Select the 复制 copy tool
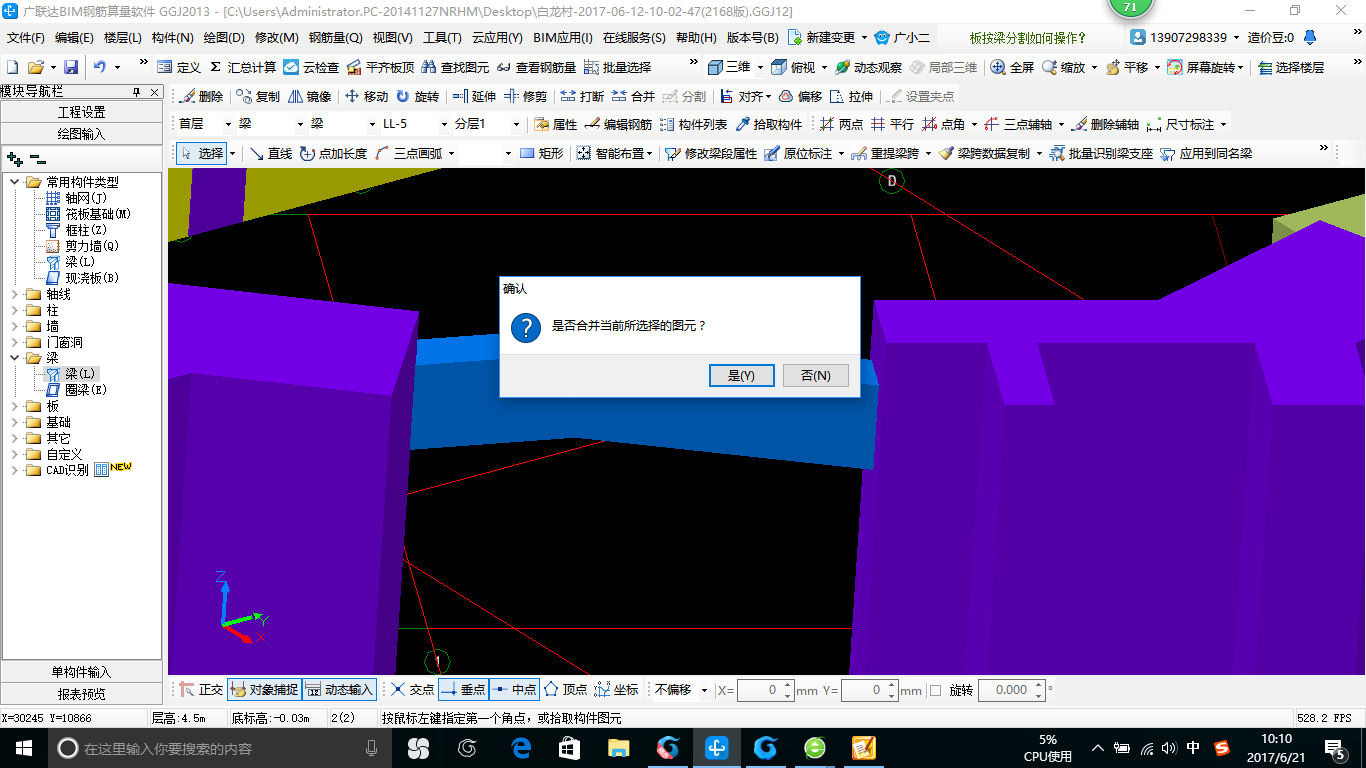The height and width of the screenshot is (768, 1366). 258,97
